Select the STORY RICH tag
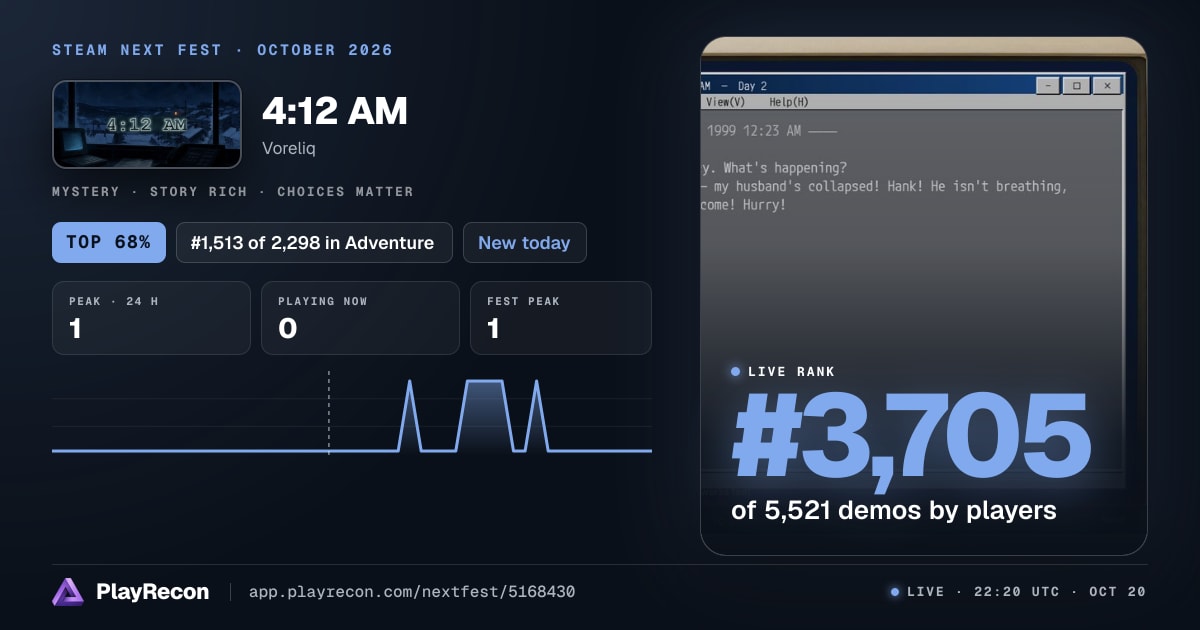 click(198, 191)
